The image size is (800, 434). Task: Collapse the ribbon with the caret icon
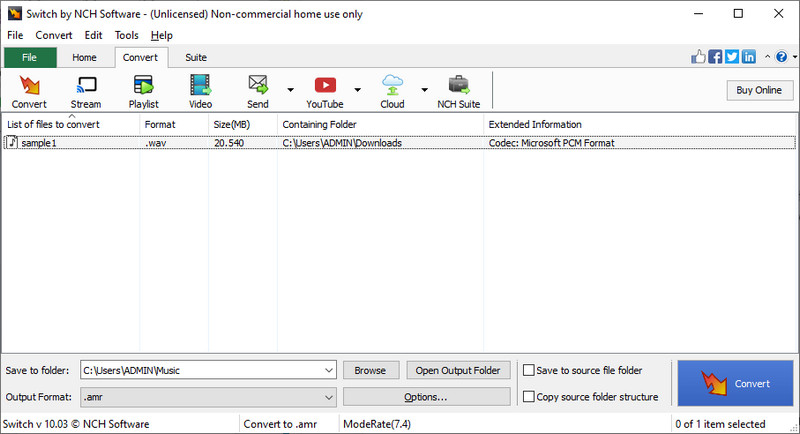pyautogui.click(x=767, y=57)
